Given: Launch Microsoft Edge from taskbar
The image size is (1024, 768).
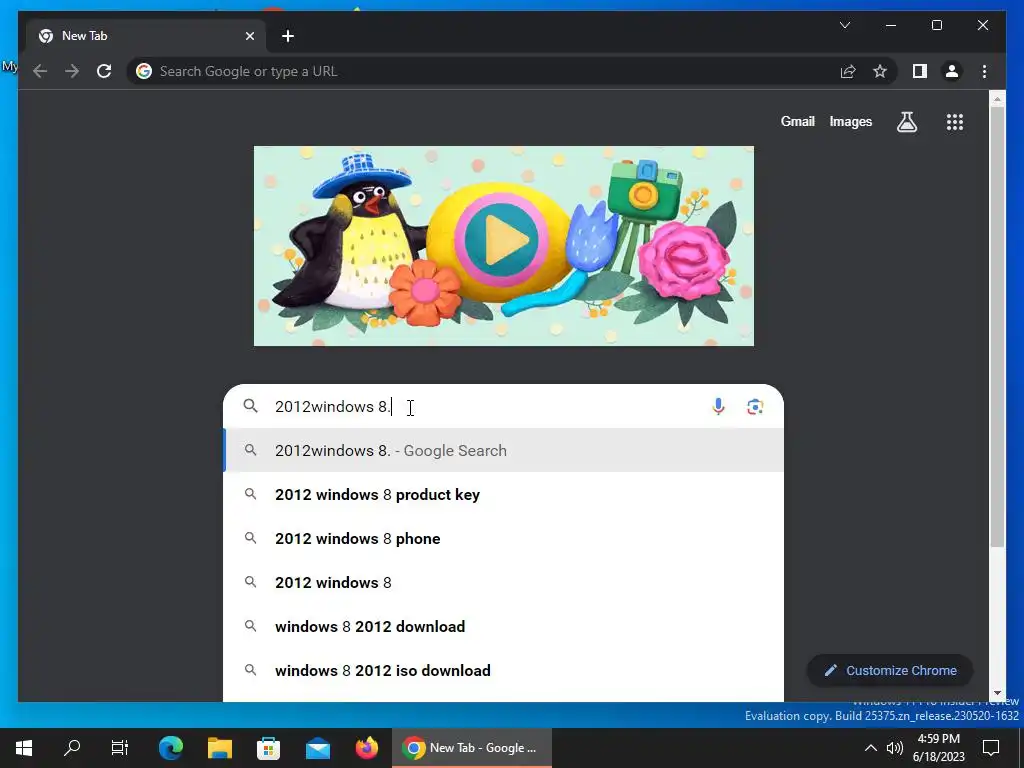Looking at the screenshot, I should click(171, 748).
